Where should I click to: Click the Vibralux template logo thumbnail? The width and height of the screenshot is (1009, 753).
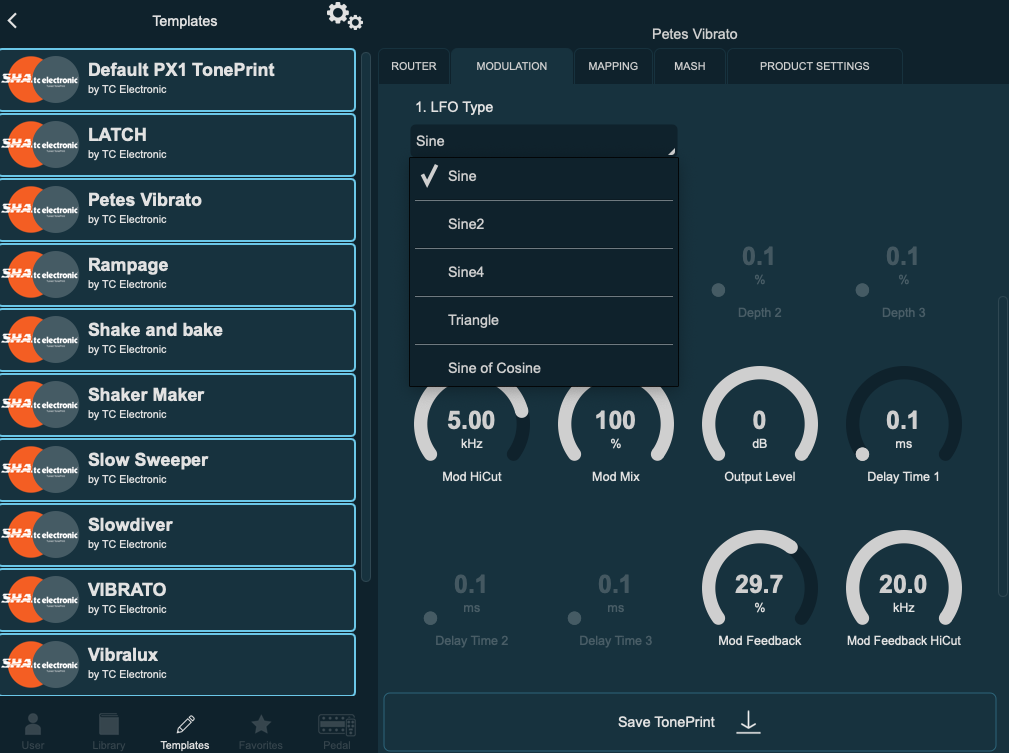click(41, 665)
